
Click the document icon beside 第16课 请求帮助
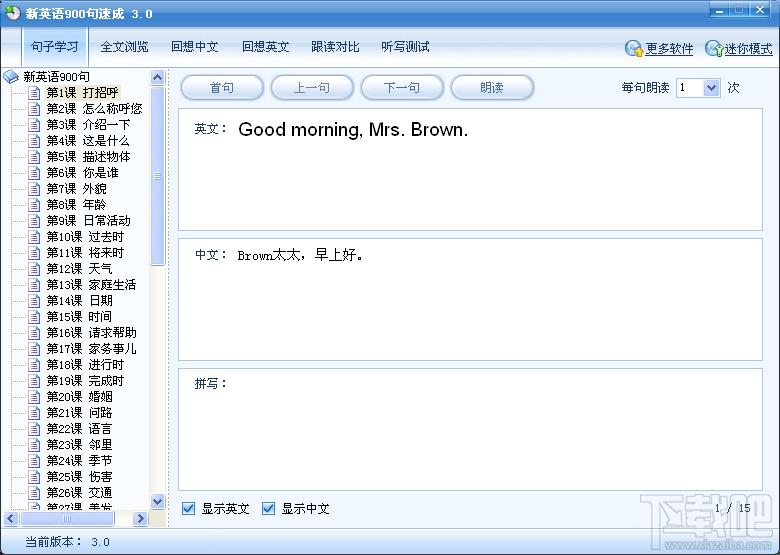[34, 333]
